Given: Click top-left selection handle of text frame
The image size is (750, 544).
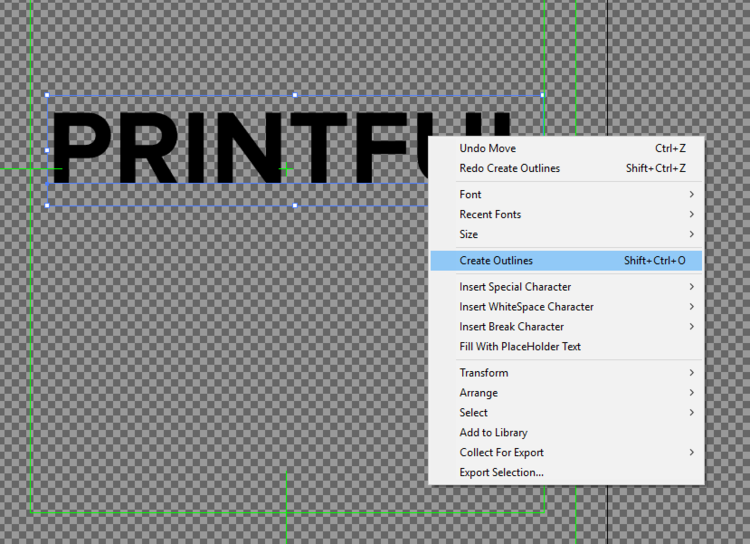Looking at the screenshot, I should coord(47,95).
